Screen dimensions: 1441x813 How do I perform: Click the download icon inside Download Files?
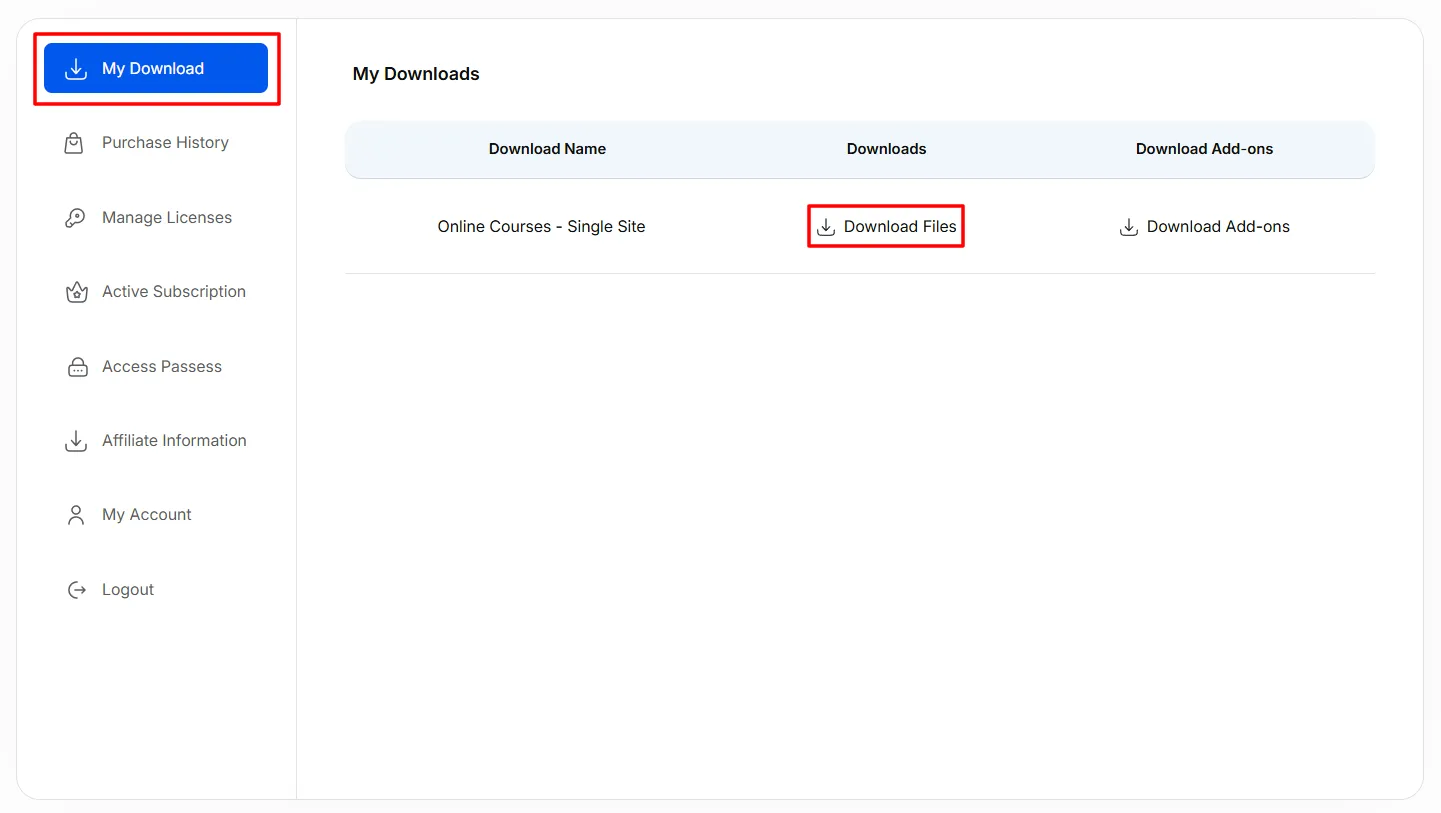tap(826, 226)
